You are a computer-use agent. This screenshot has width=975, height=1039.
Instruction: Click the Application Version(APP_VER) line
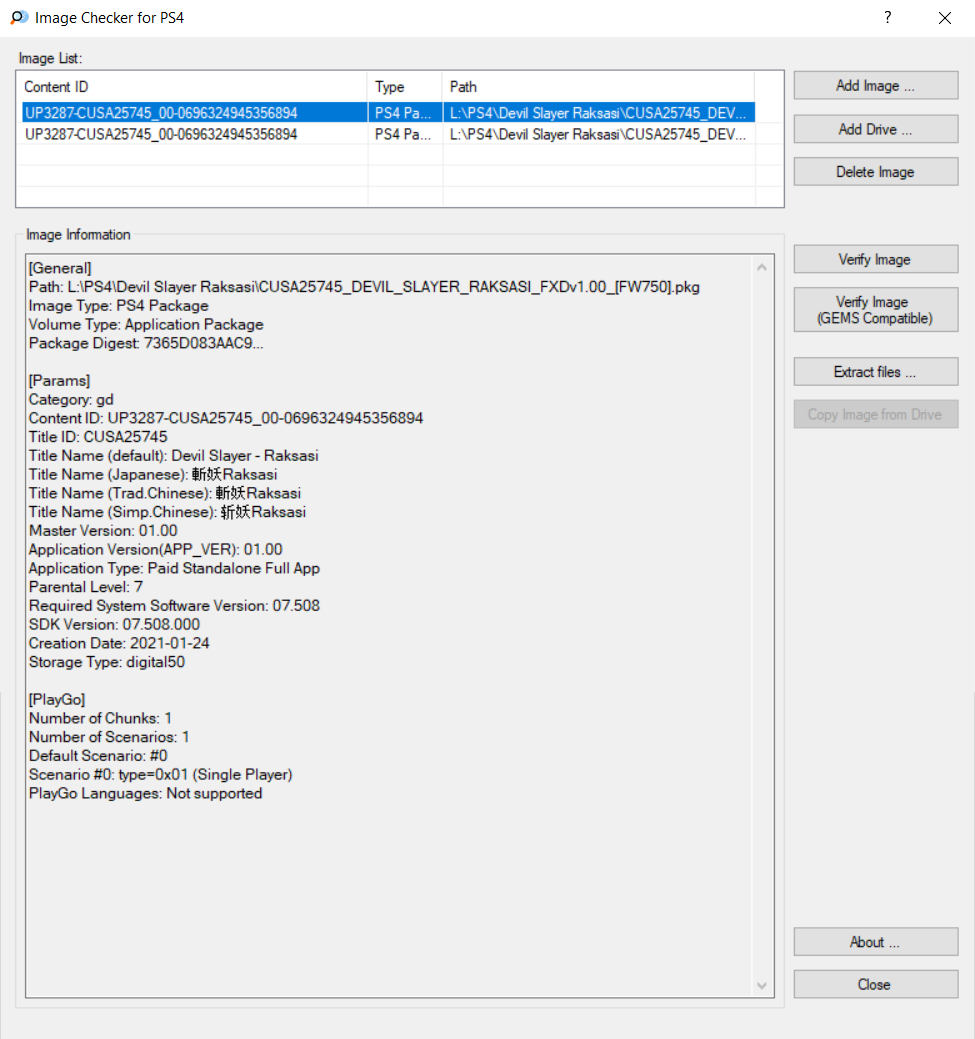(x=156, y=549)
